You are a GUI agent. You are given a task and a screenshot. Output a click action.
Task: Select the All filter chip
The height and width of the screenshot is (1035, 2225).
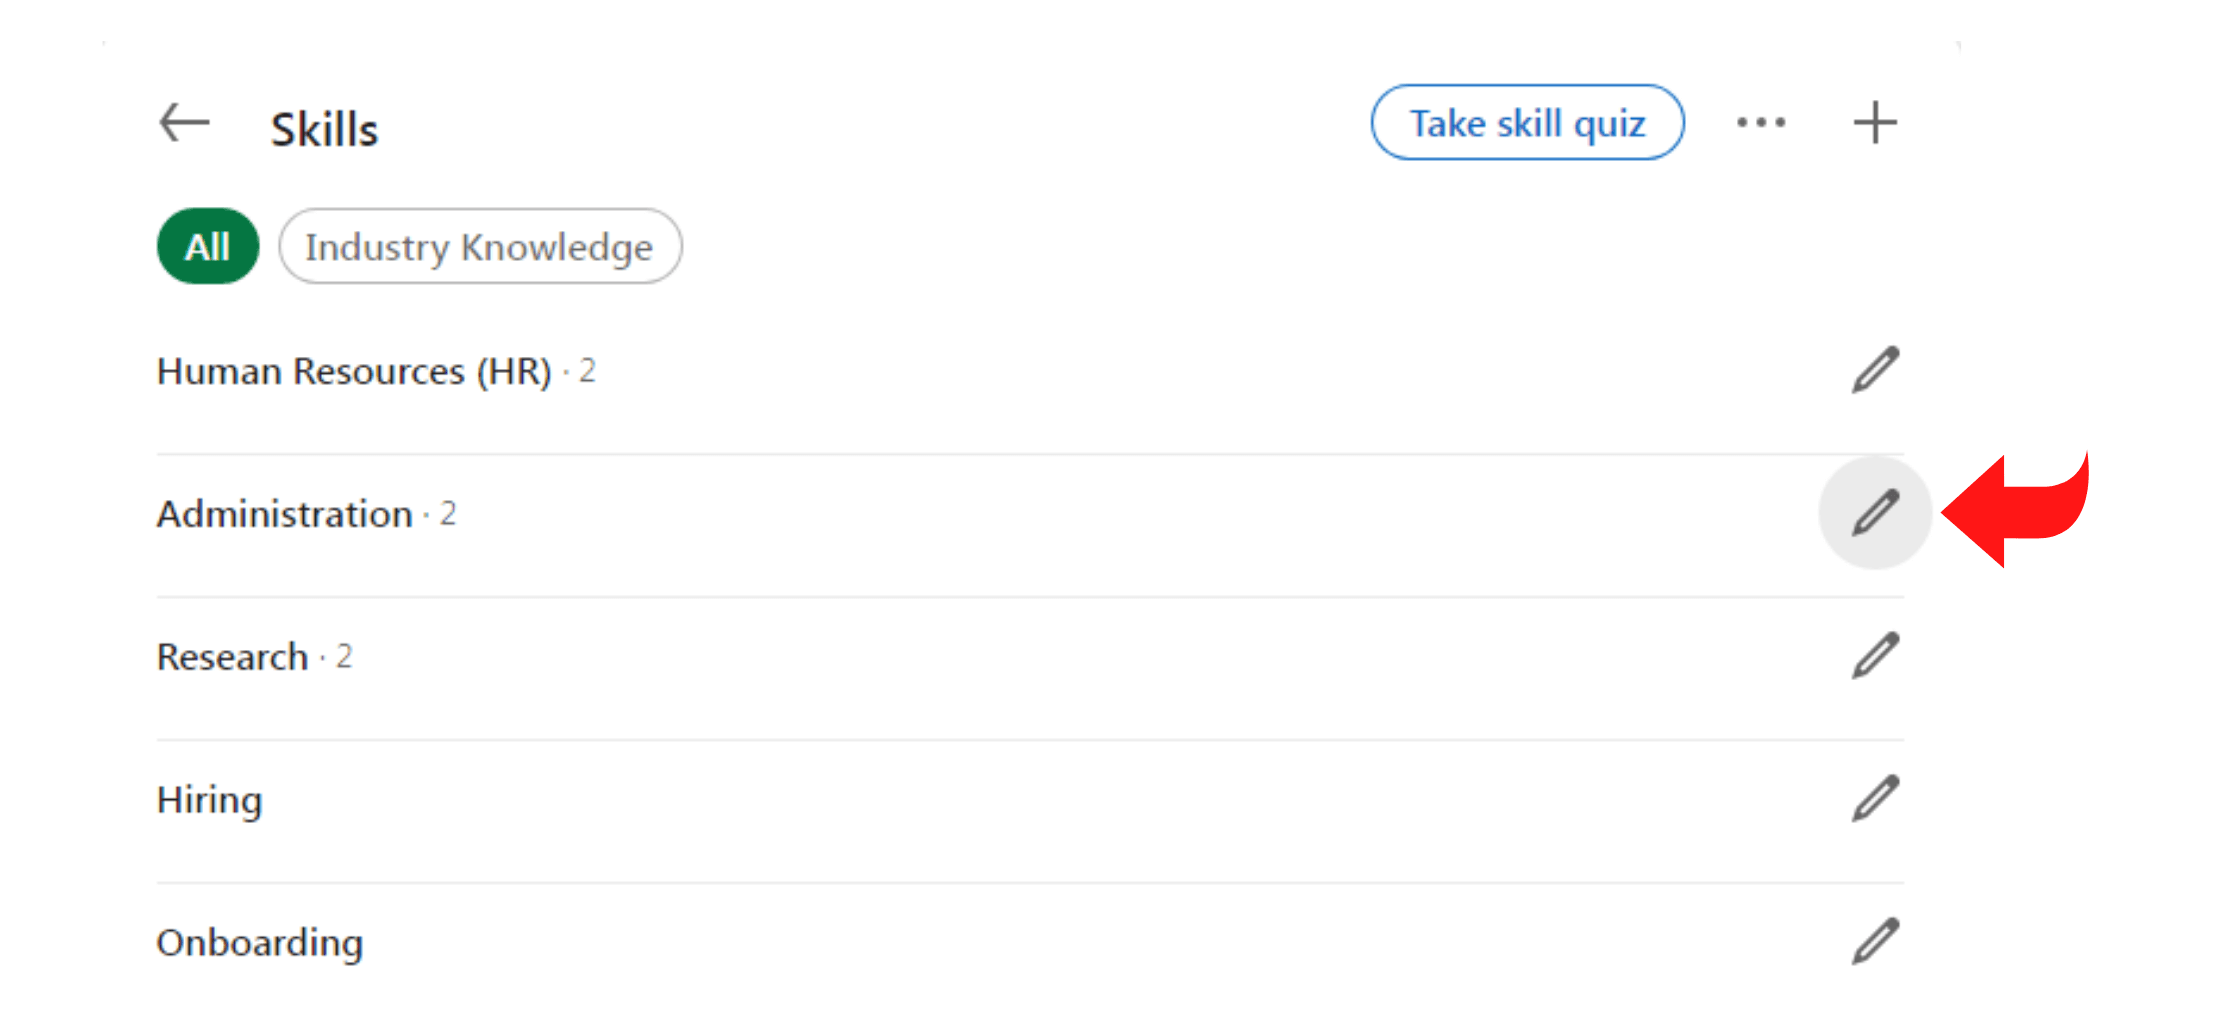[208, 246]
